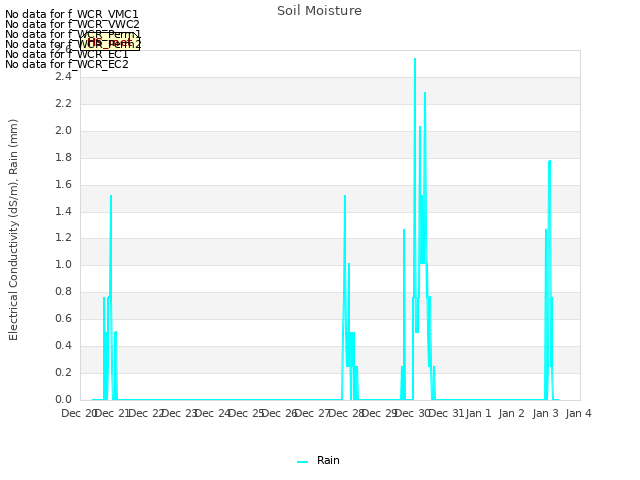Click the y-axis label 1.6

point(63,184)
